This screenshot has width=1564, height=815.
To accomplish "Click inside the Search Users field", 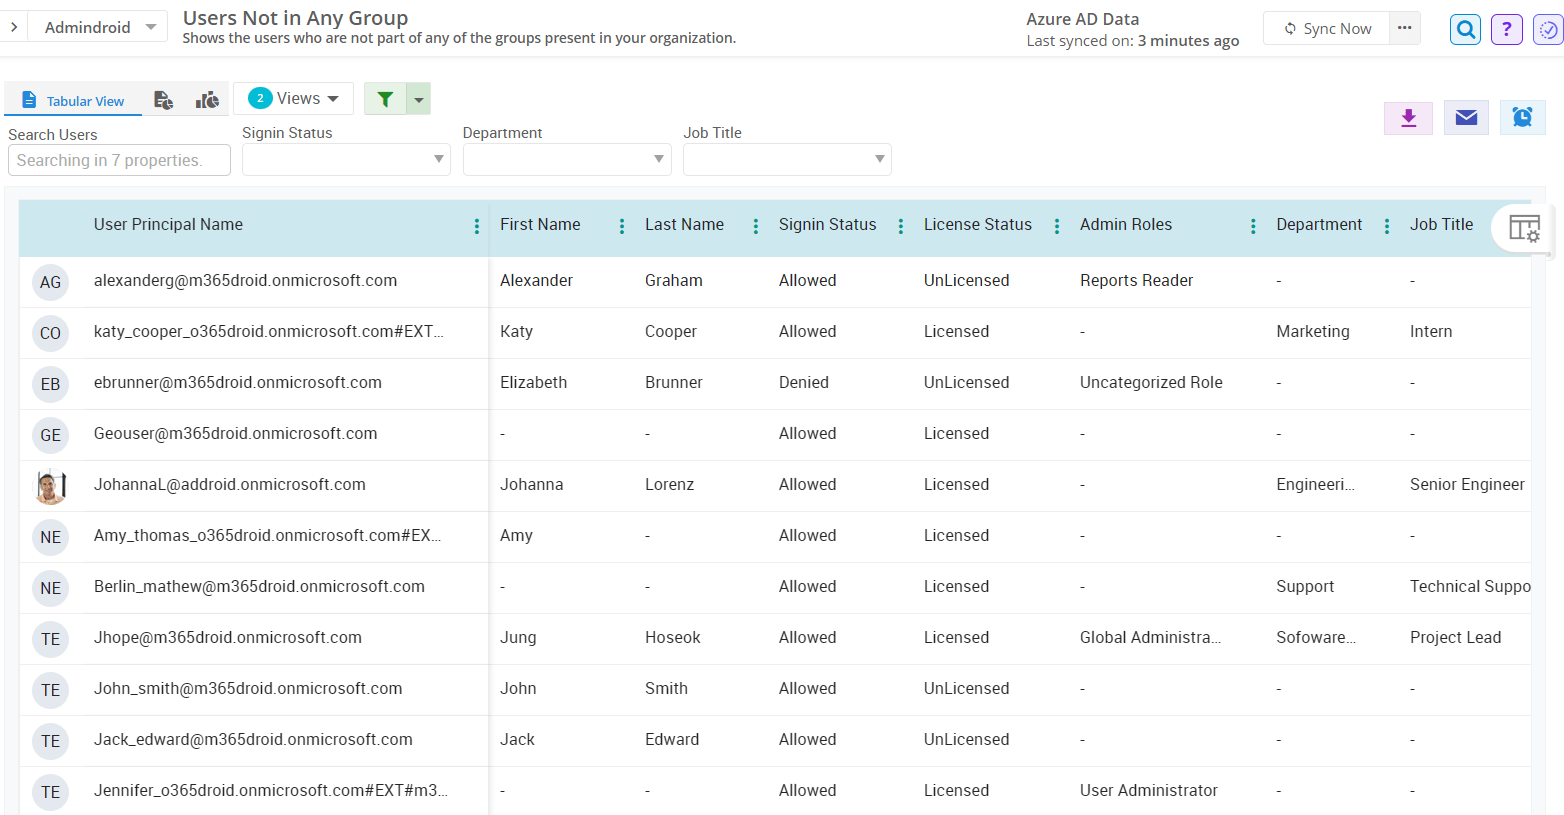I will 118,160.
